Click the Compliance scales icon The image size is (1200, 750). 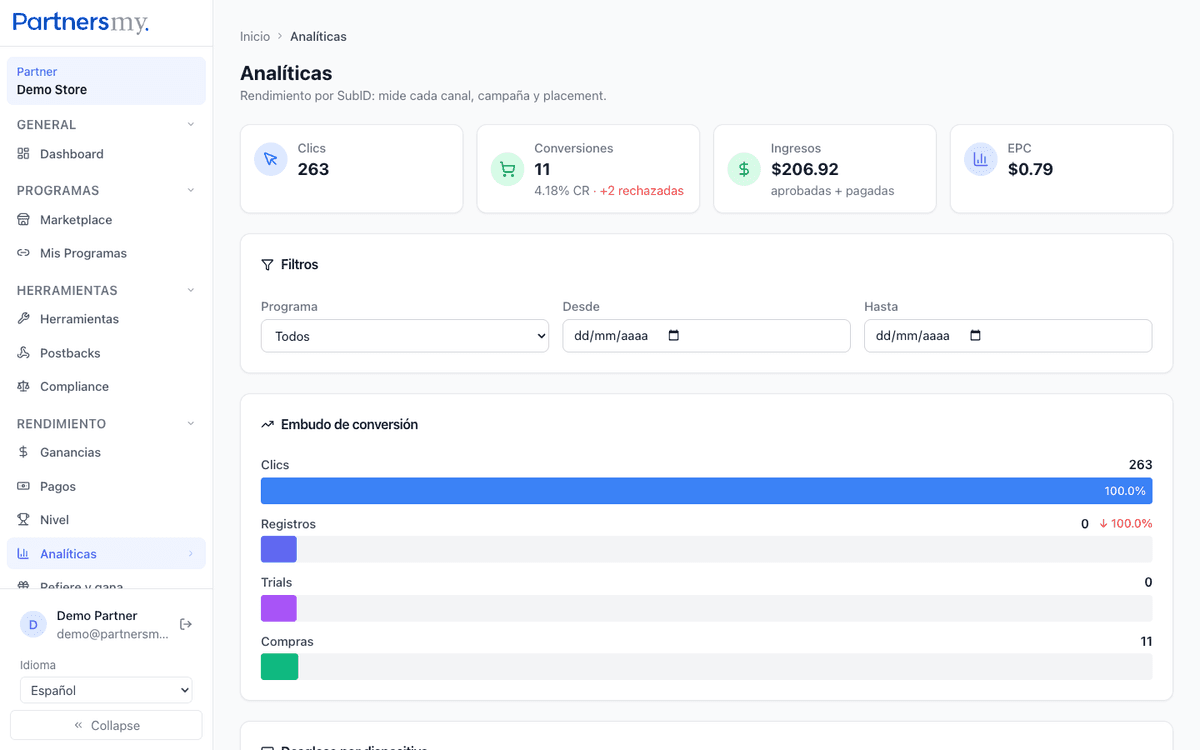pos(24,386)
